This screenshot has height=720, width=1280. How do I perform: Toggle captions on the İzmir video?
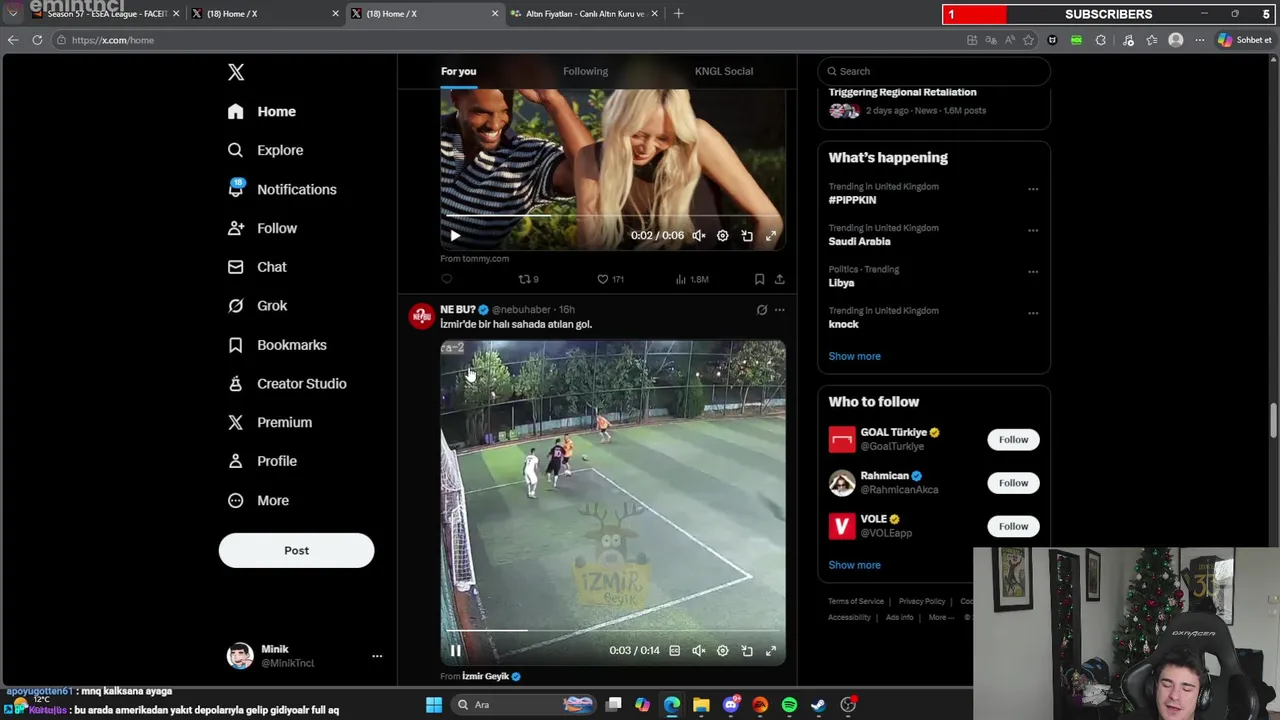[674, 651]
